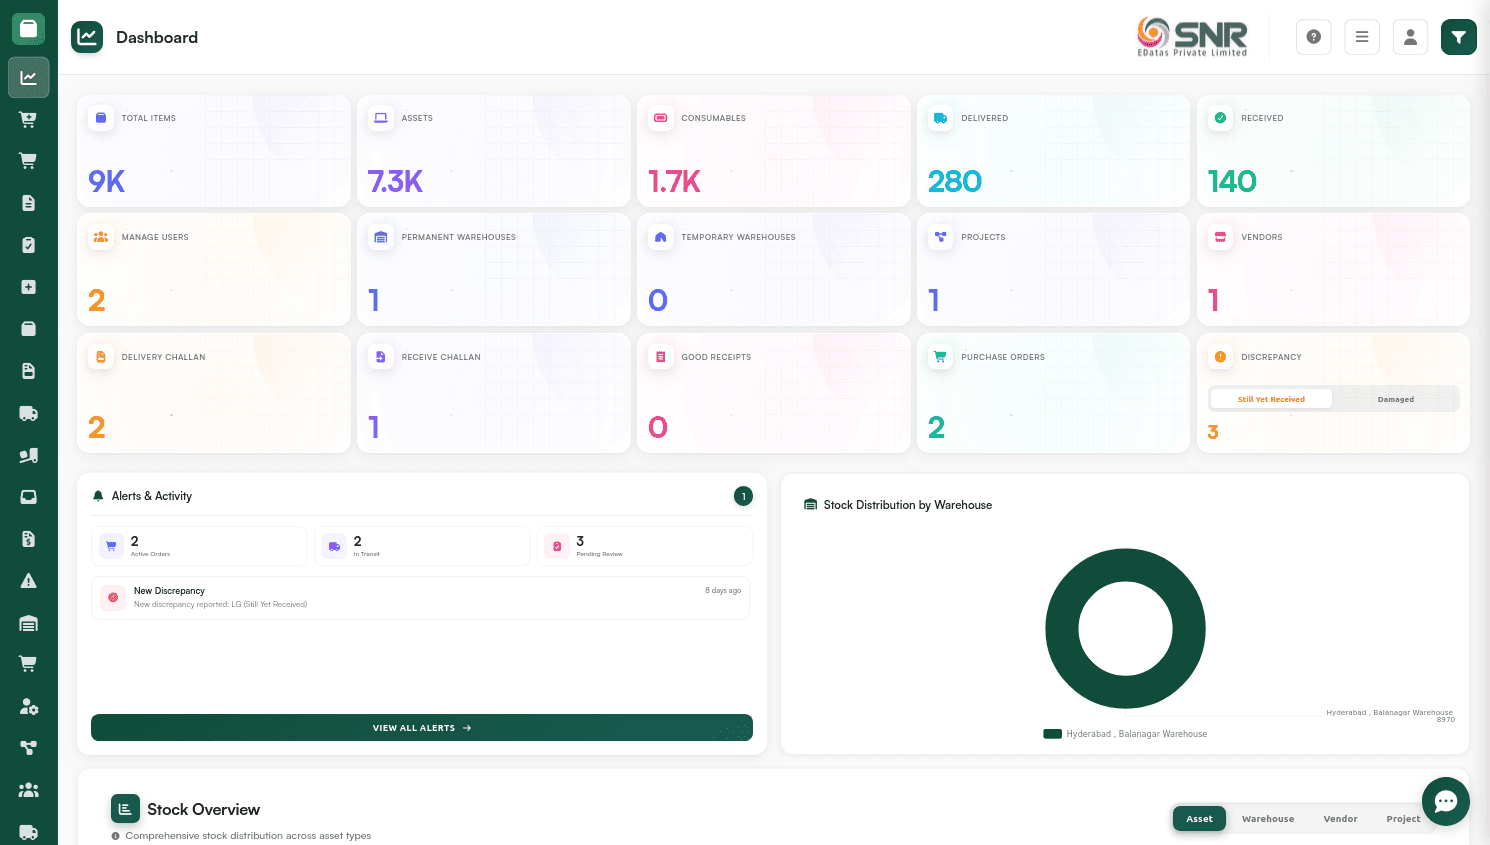Toggle Hyderabad Balanagar Warehouse legend entry

[x=1126, y=734]
